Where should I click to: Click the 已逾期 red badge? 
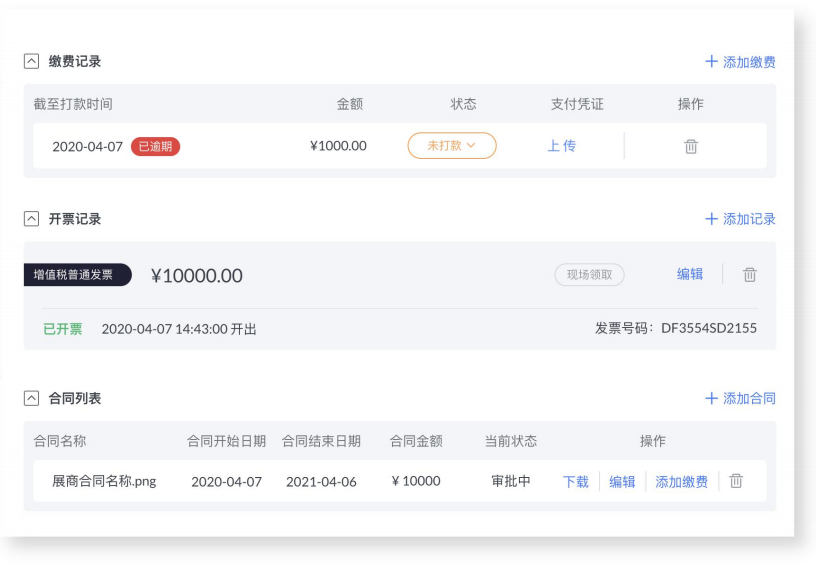tap(155, 146)
